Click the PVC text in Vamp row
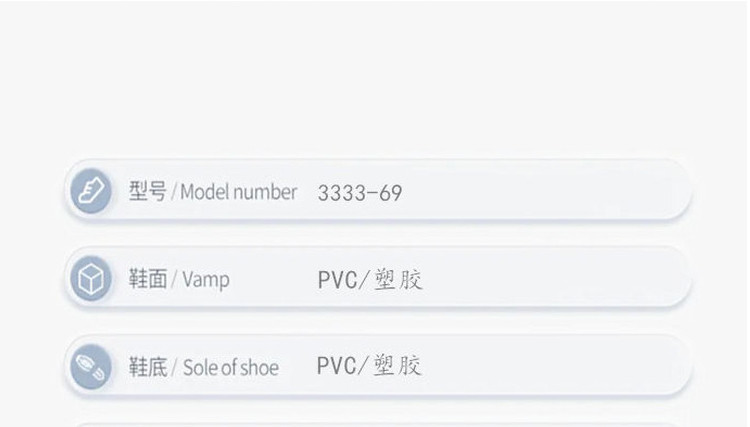This screenshot has width=750, height=427. [x=337, y=280]
